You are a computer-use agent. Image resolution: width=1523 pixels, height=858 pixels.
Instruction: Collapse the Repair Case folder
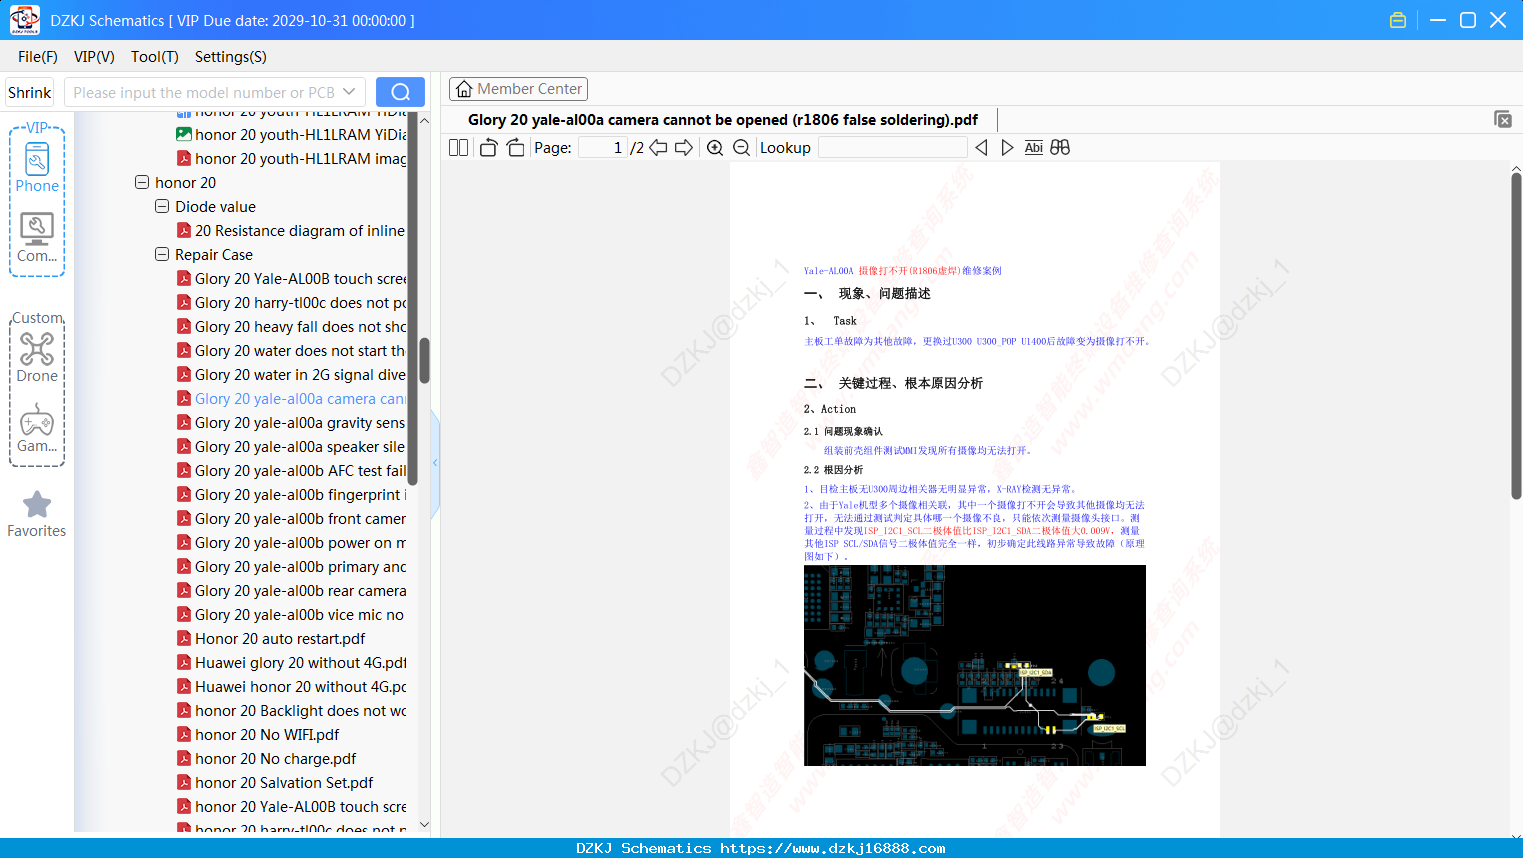(x=162, y=255)
